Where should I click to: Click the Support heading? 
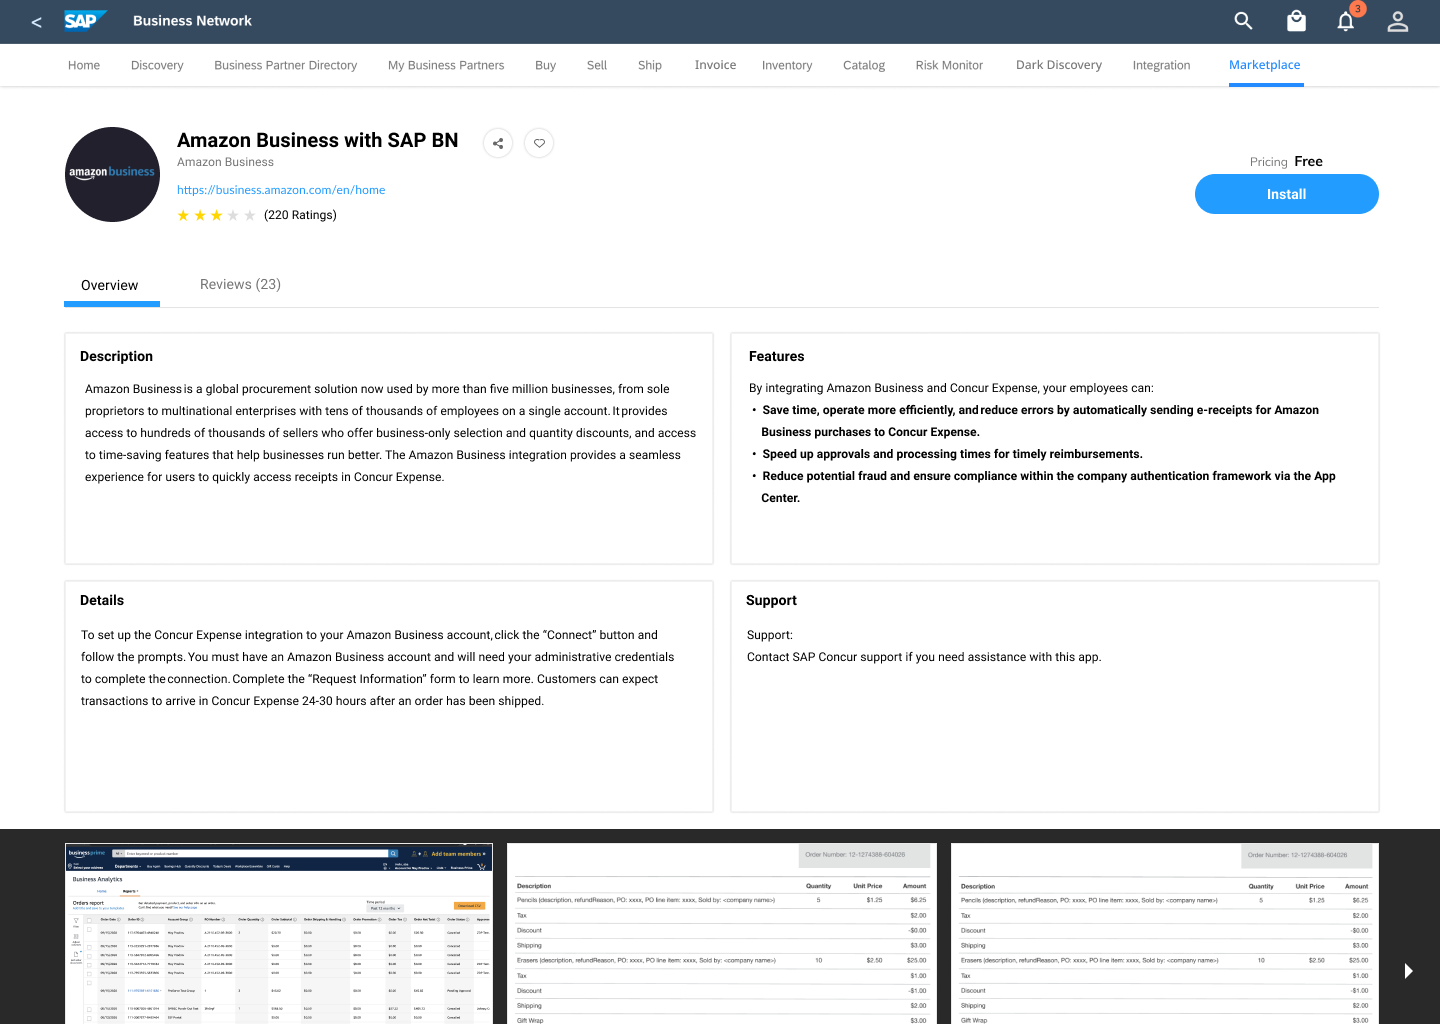[772, 600]
